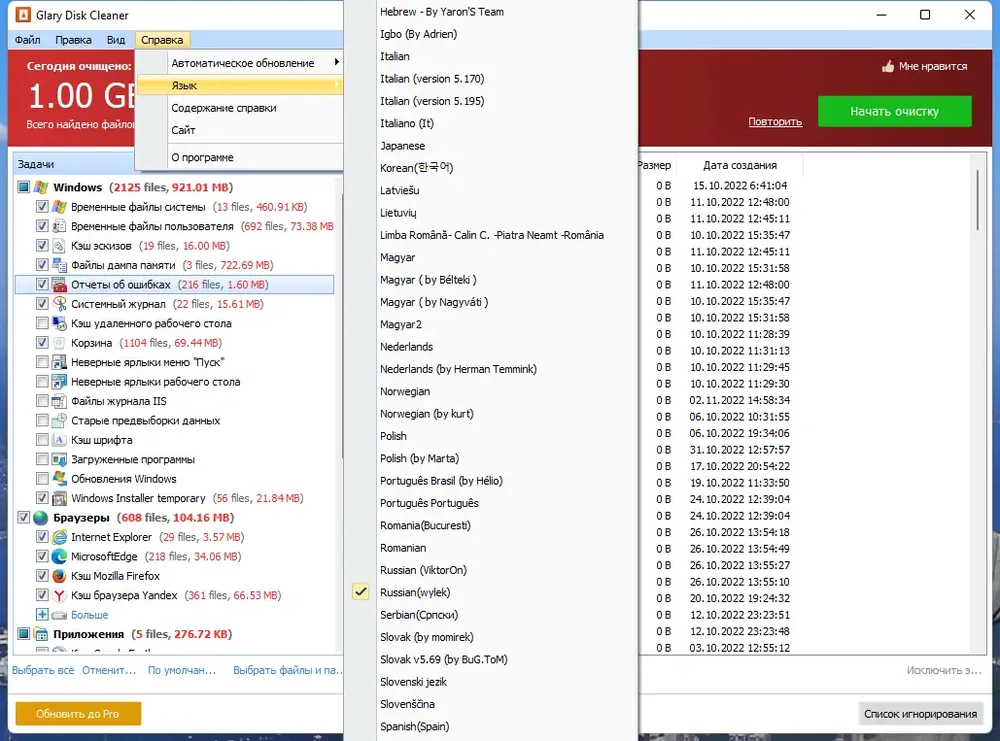Click the Отчеты об ошибках item icon
Image resolution: width=1000 pixels, height=741 pixels.
coord(59,284)
